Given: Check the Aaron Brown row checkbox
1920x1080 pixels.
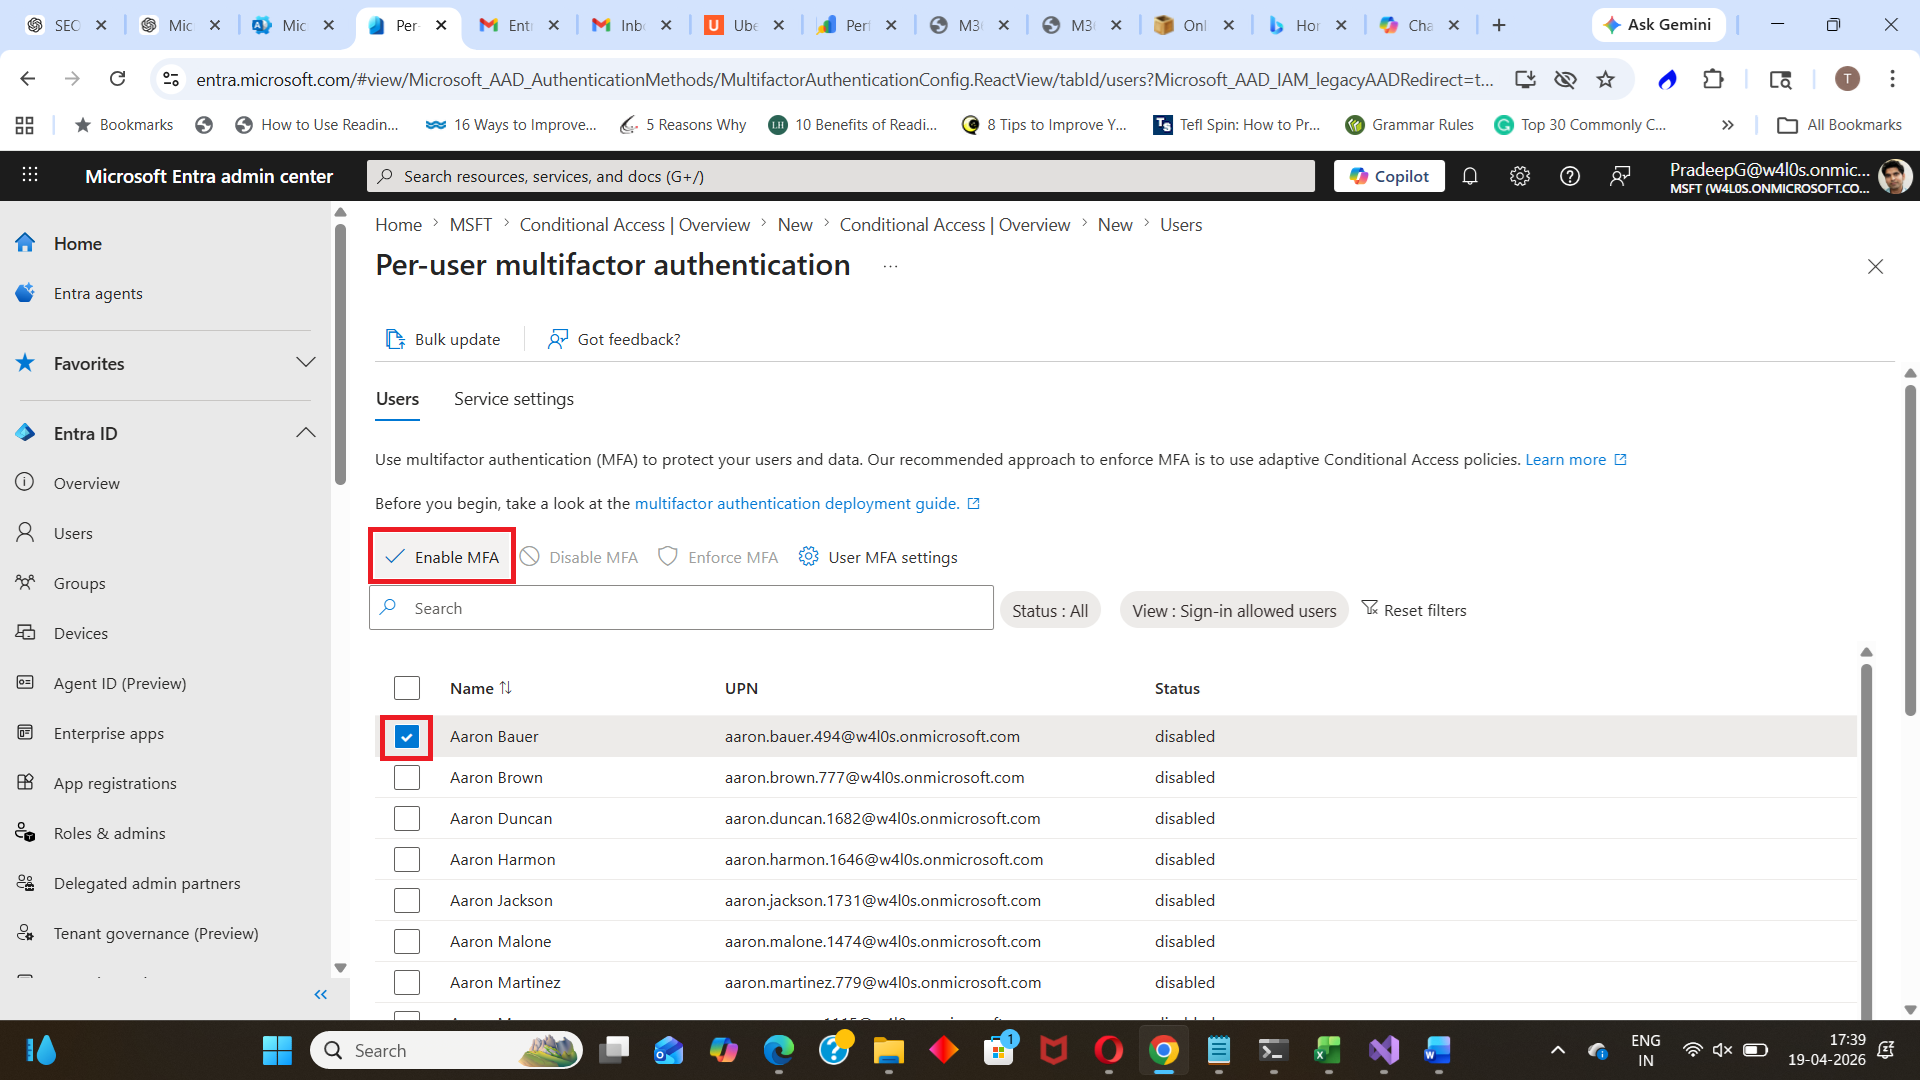Looking at the screenshot, I should pos(406,778).
